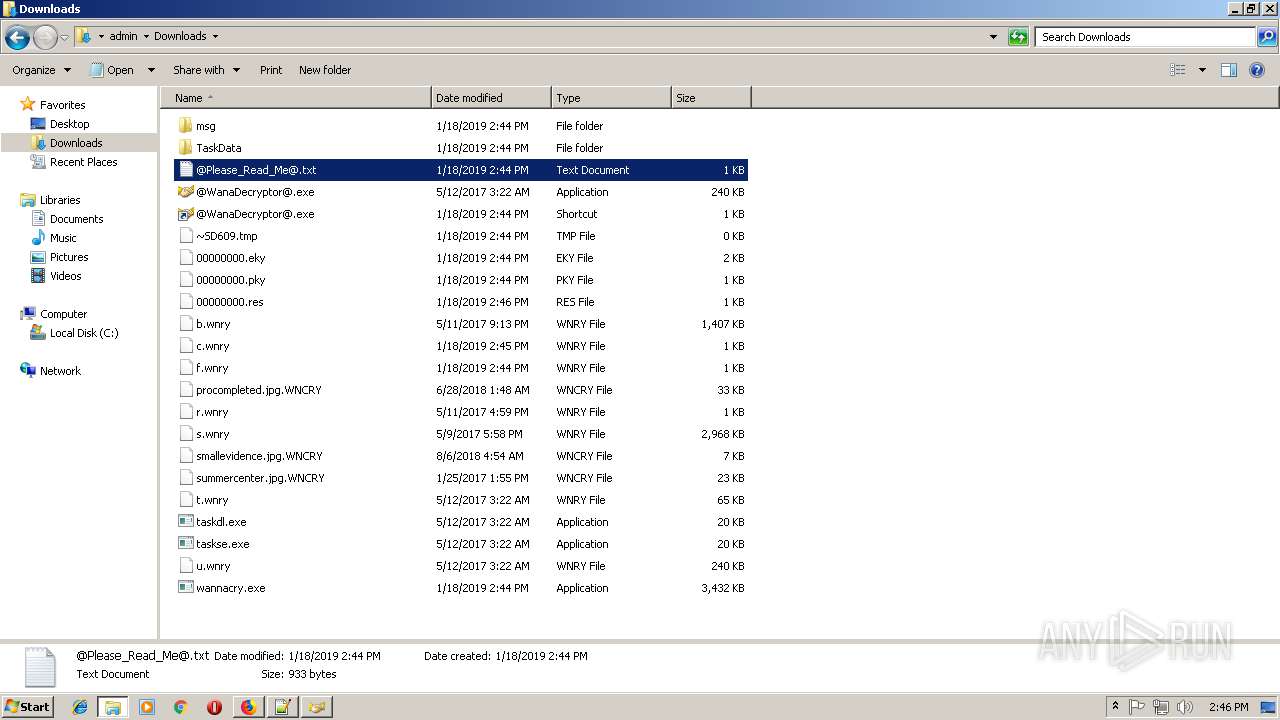Launch Opera from taskbar
Screen dimensions: 1280x720
pos(214,707)
